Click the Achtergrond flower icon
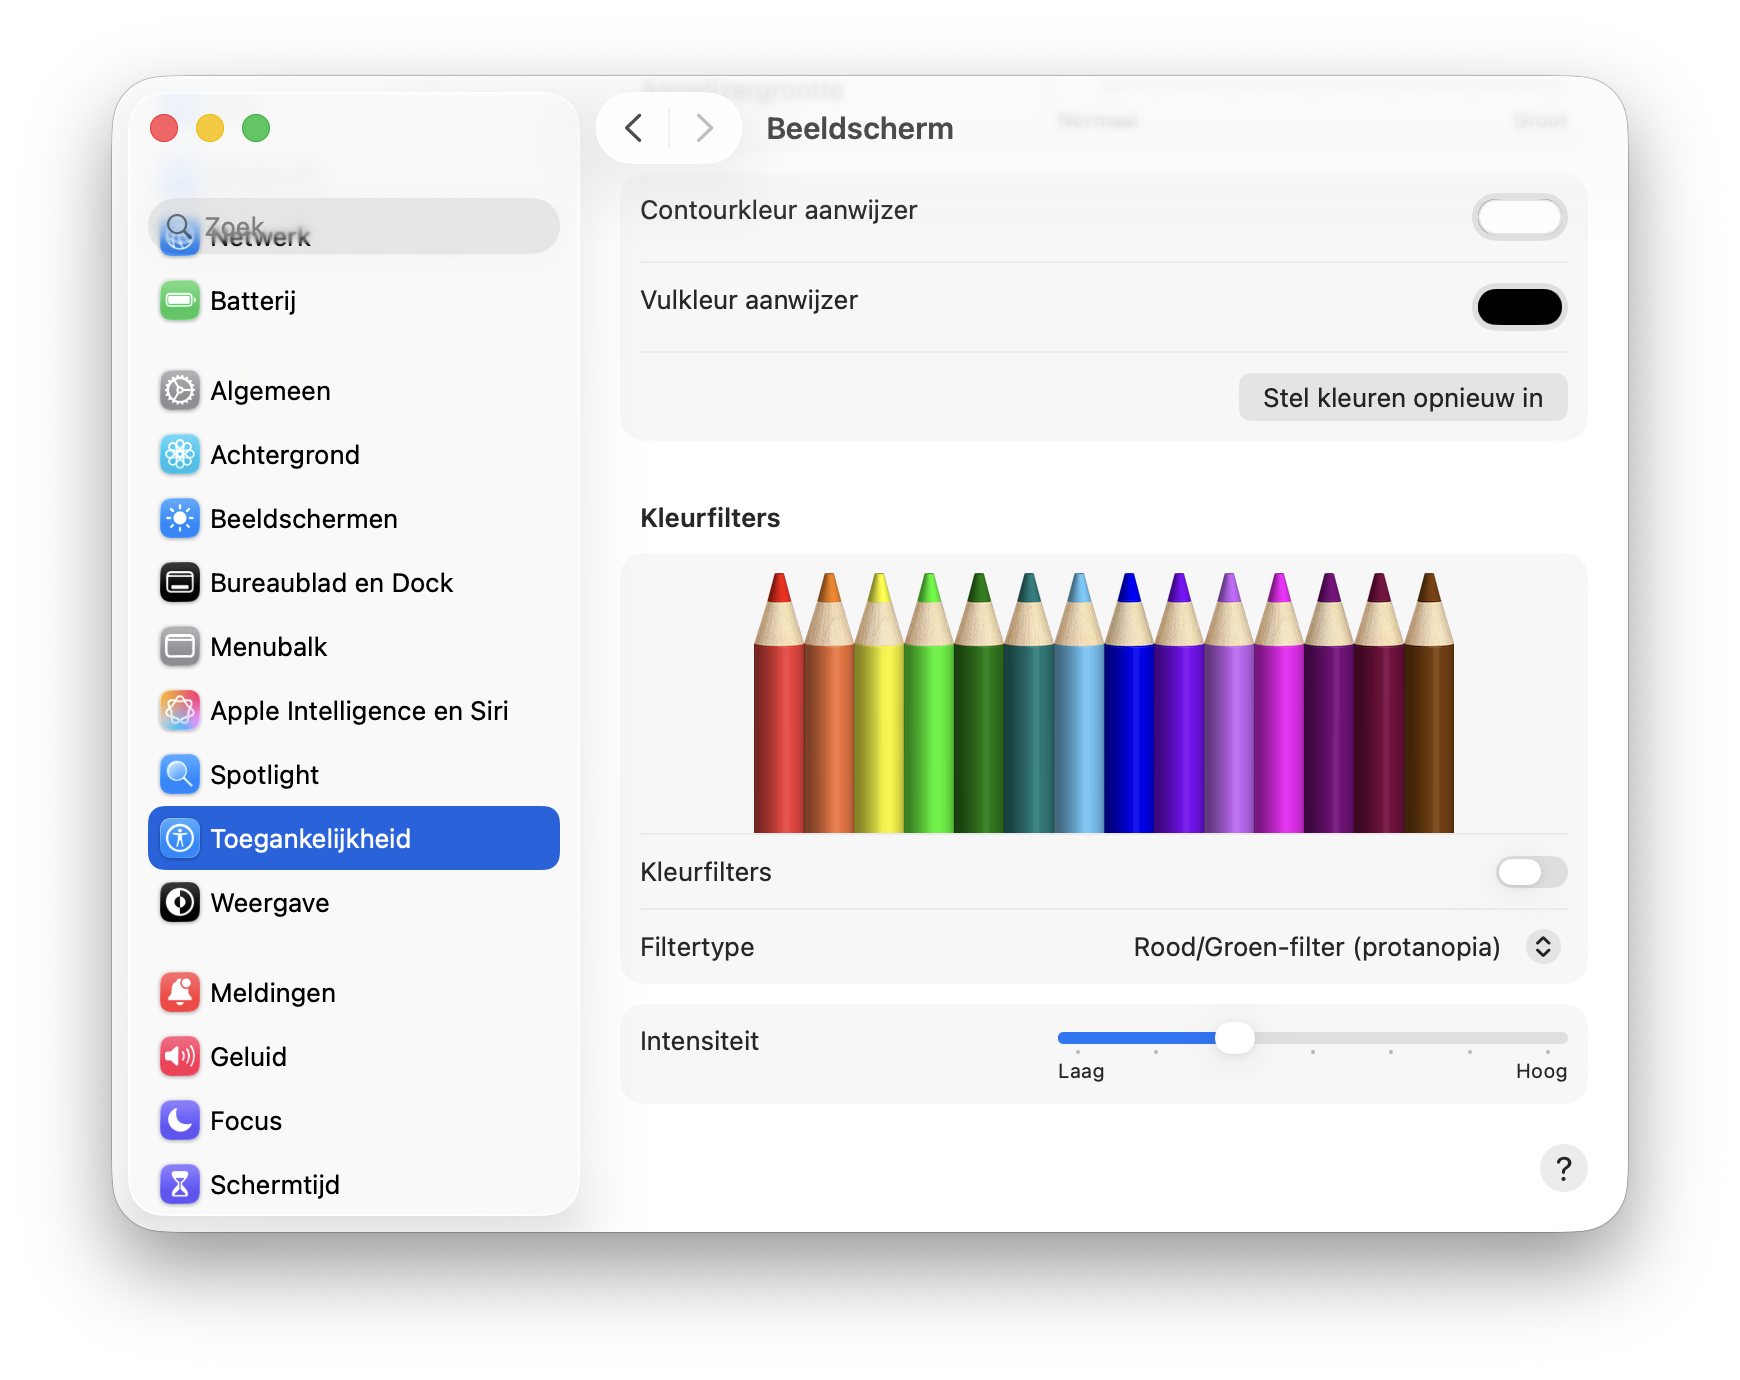 pyautogui.click(x=180, y=455)
